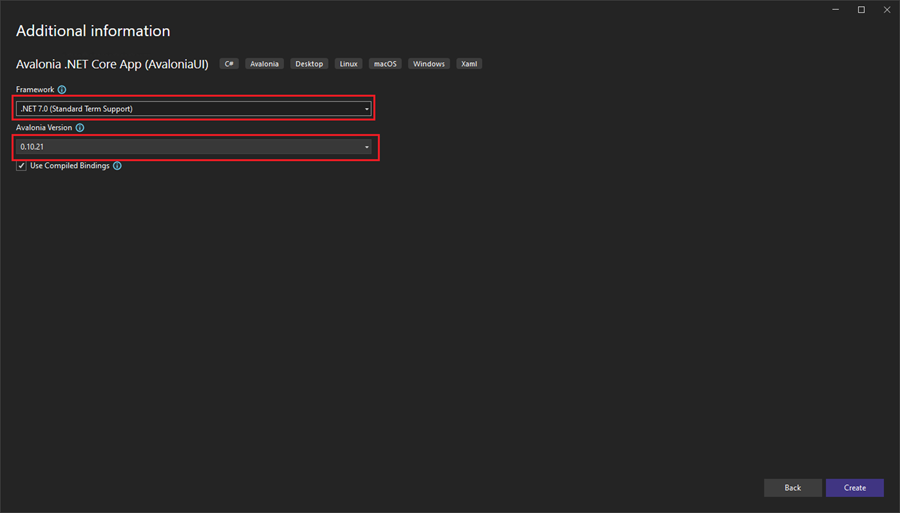Click the Avalonia Version info icon
The height and width of the screenshot is (513, 900).
coord(80,127)
